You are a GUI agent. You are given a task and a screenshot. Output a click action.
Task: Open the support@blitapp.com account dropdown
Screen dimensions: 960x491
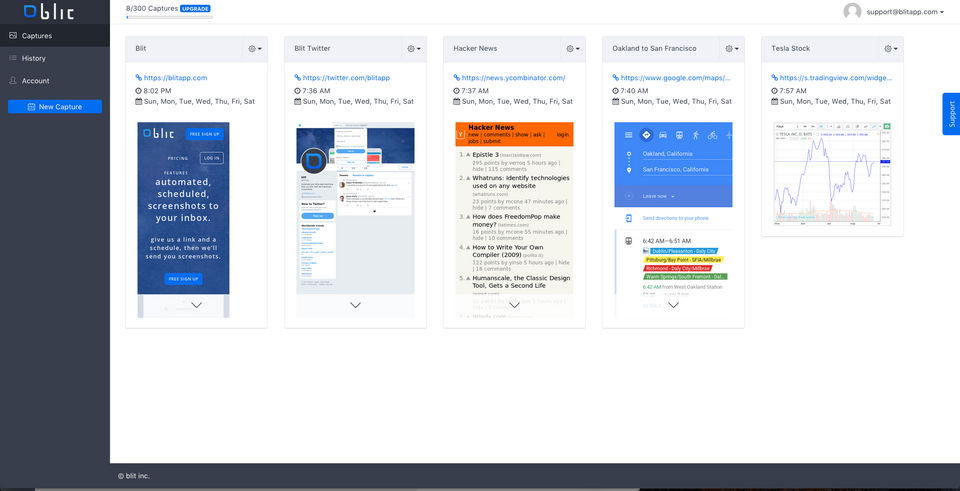(x=905, y=12)
